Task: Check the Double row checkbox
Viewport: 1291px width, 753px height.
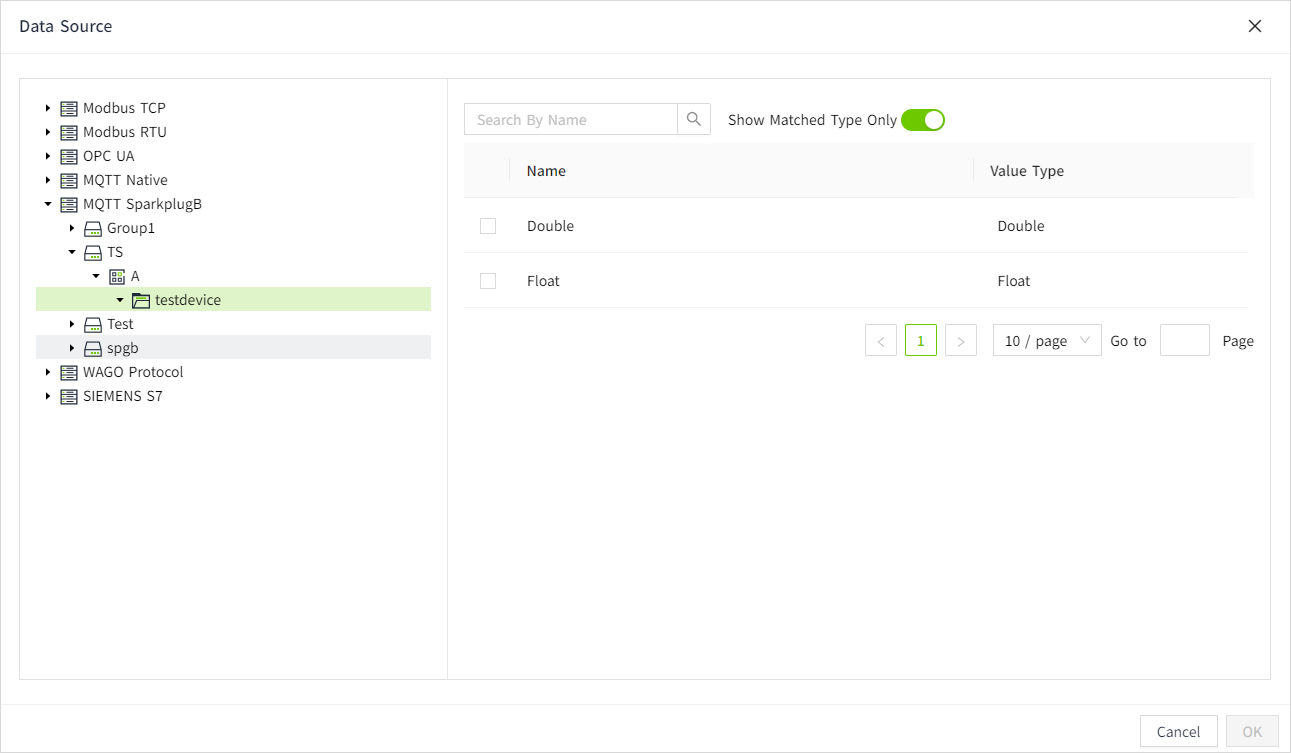Action: (488, 226)
